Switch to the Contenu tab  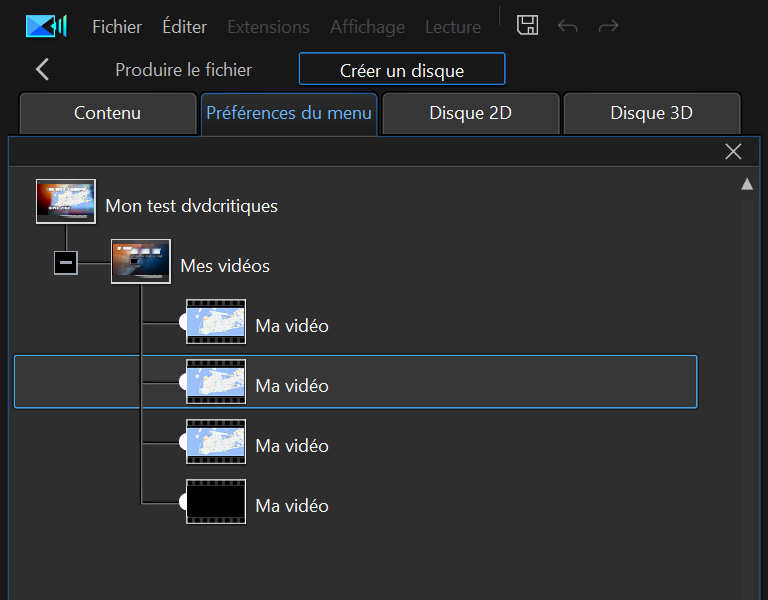pyautogui.click(x=108, y=113)
